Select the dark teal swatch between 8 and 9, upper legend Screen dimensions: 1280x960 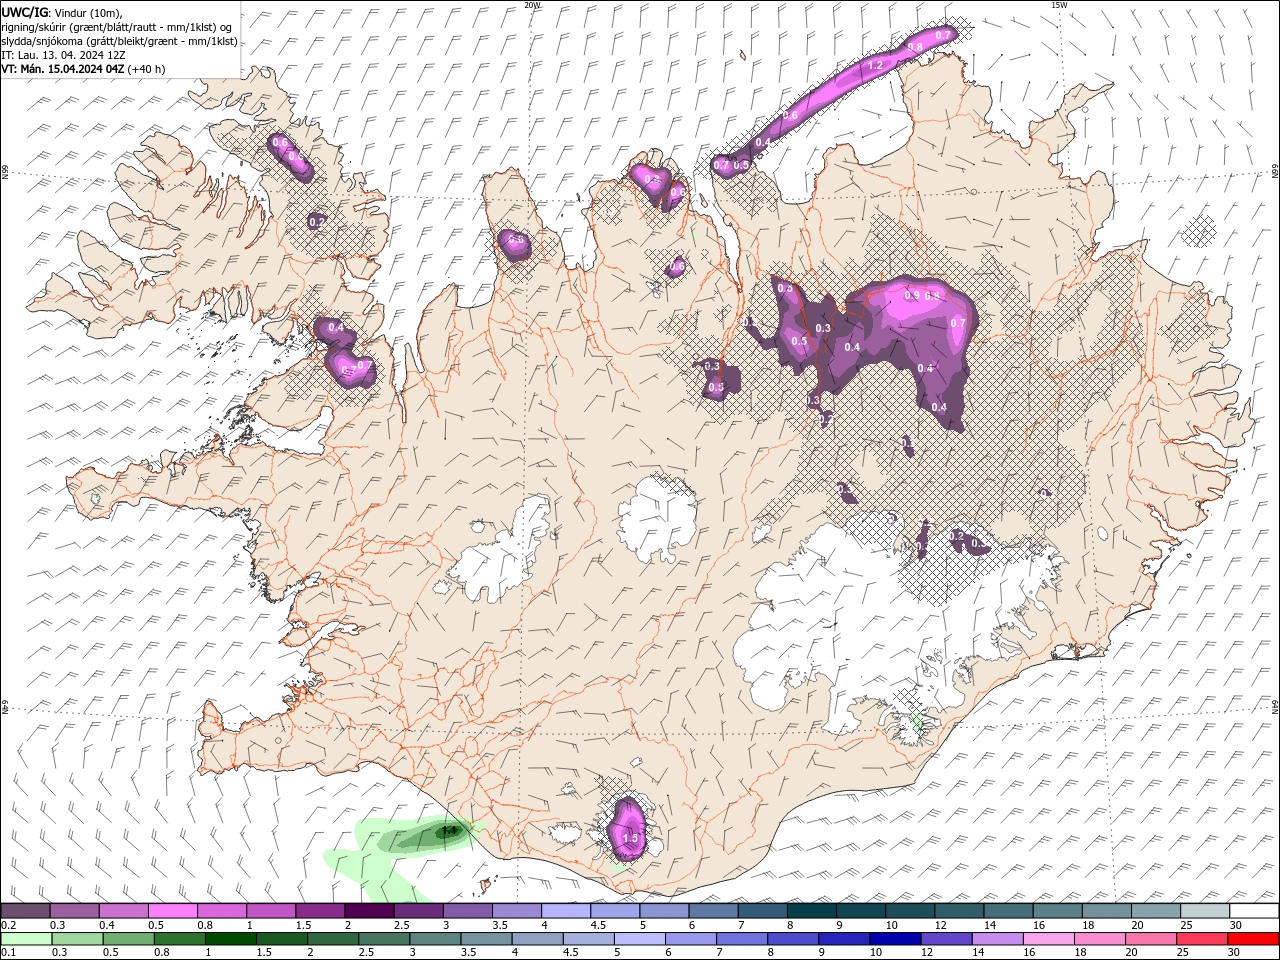[x=812, y=911]
